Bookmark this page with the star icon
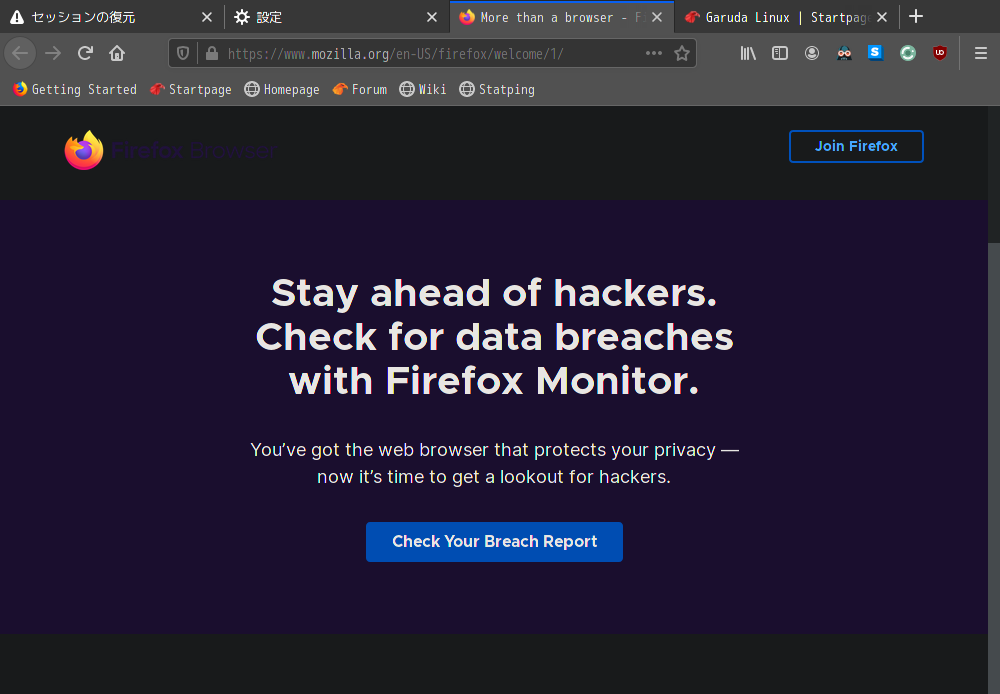1000x694 pixels. pos(682,54)
